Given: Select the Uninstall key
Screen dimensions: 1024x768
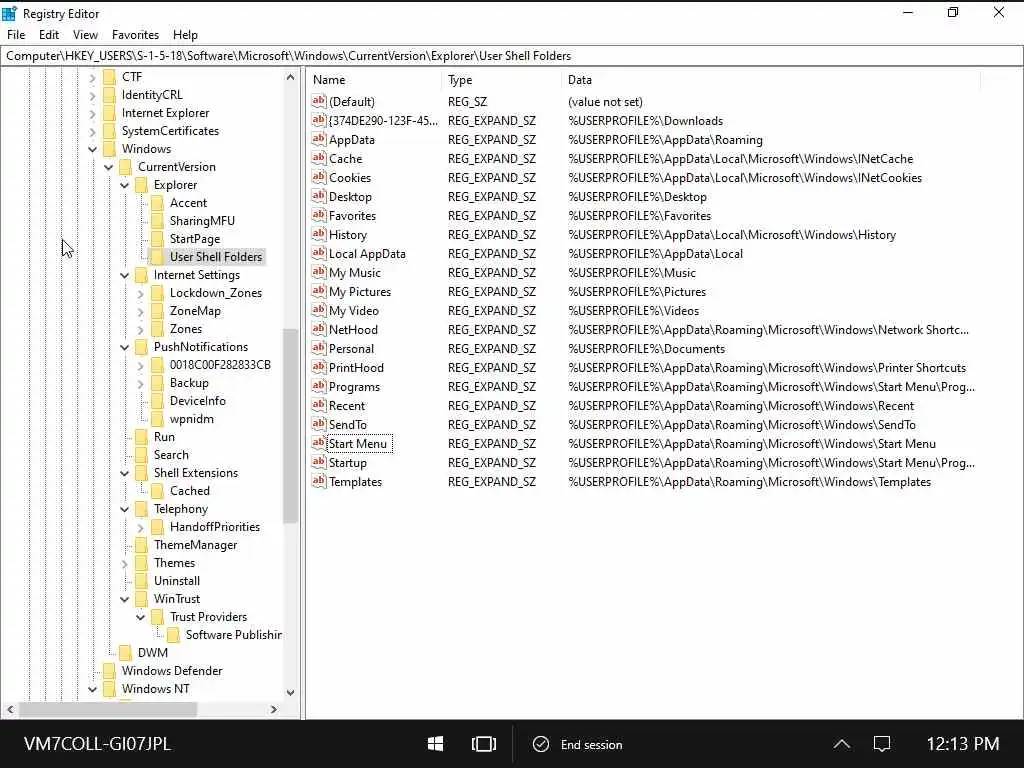Looking at the screenshot, I should coord(177,581).
